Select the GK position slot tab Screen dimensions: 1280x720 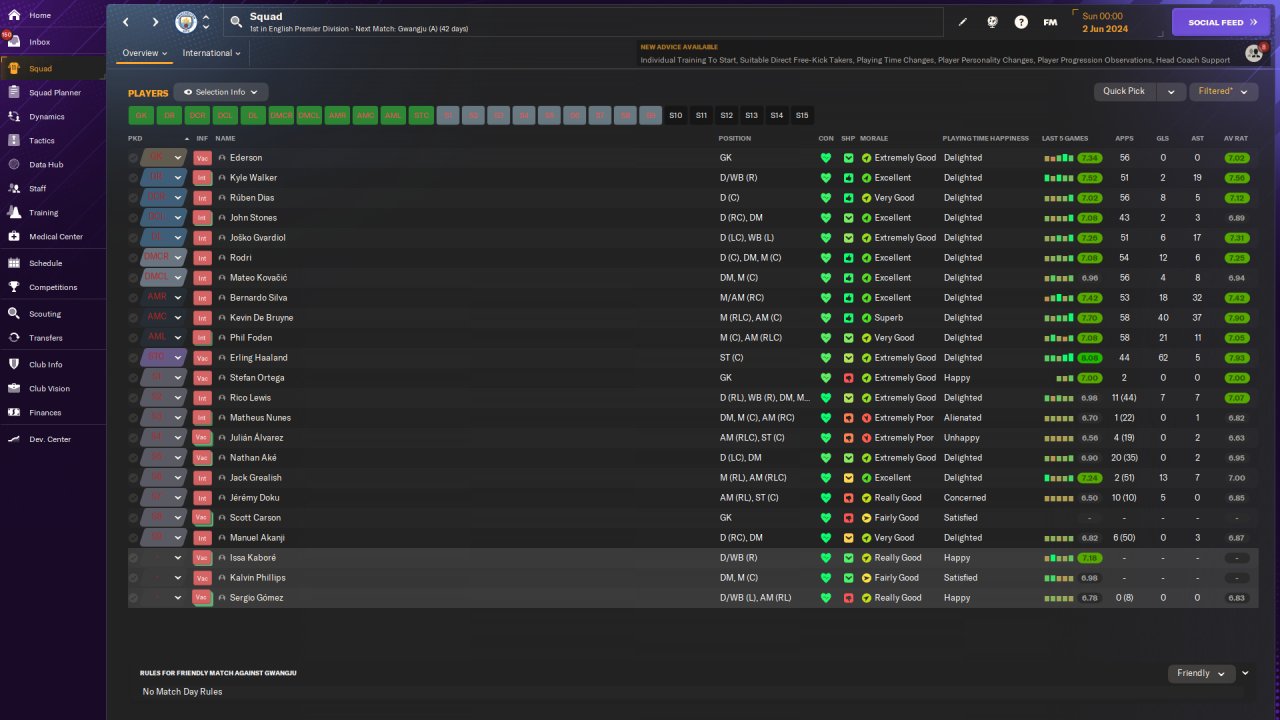141,116
